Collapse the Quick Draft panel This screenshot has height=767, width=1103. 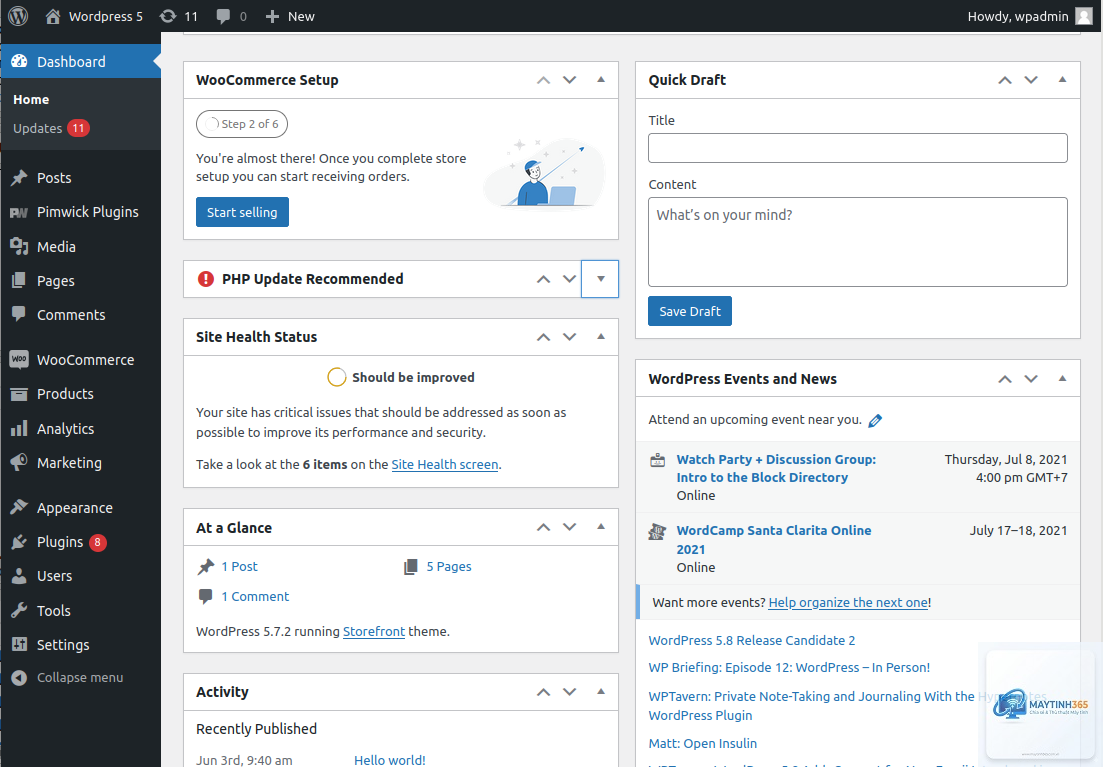click(x=1062, y=80)
